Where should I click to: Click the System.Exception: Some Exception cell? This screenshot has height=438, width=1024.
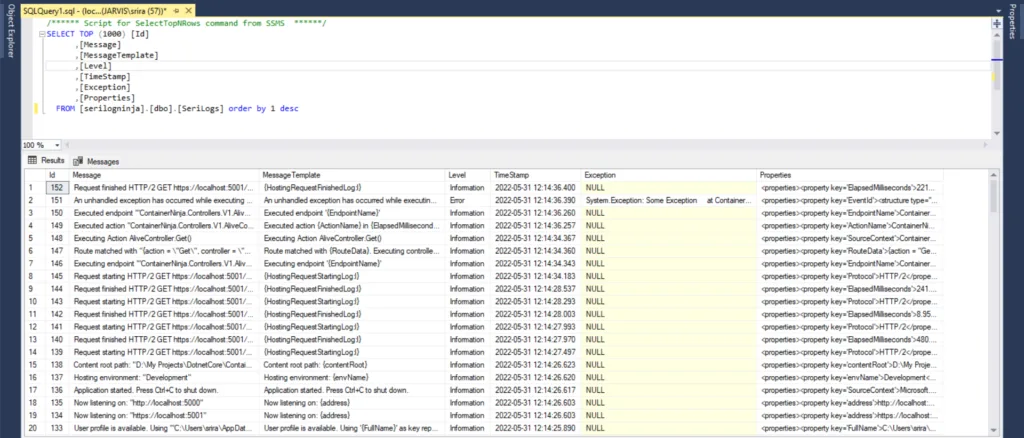point(669,200)
